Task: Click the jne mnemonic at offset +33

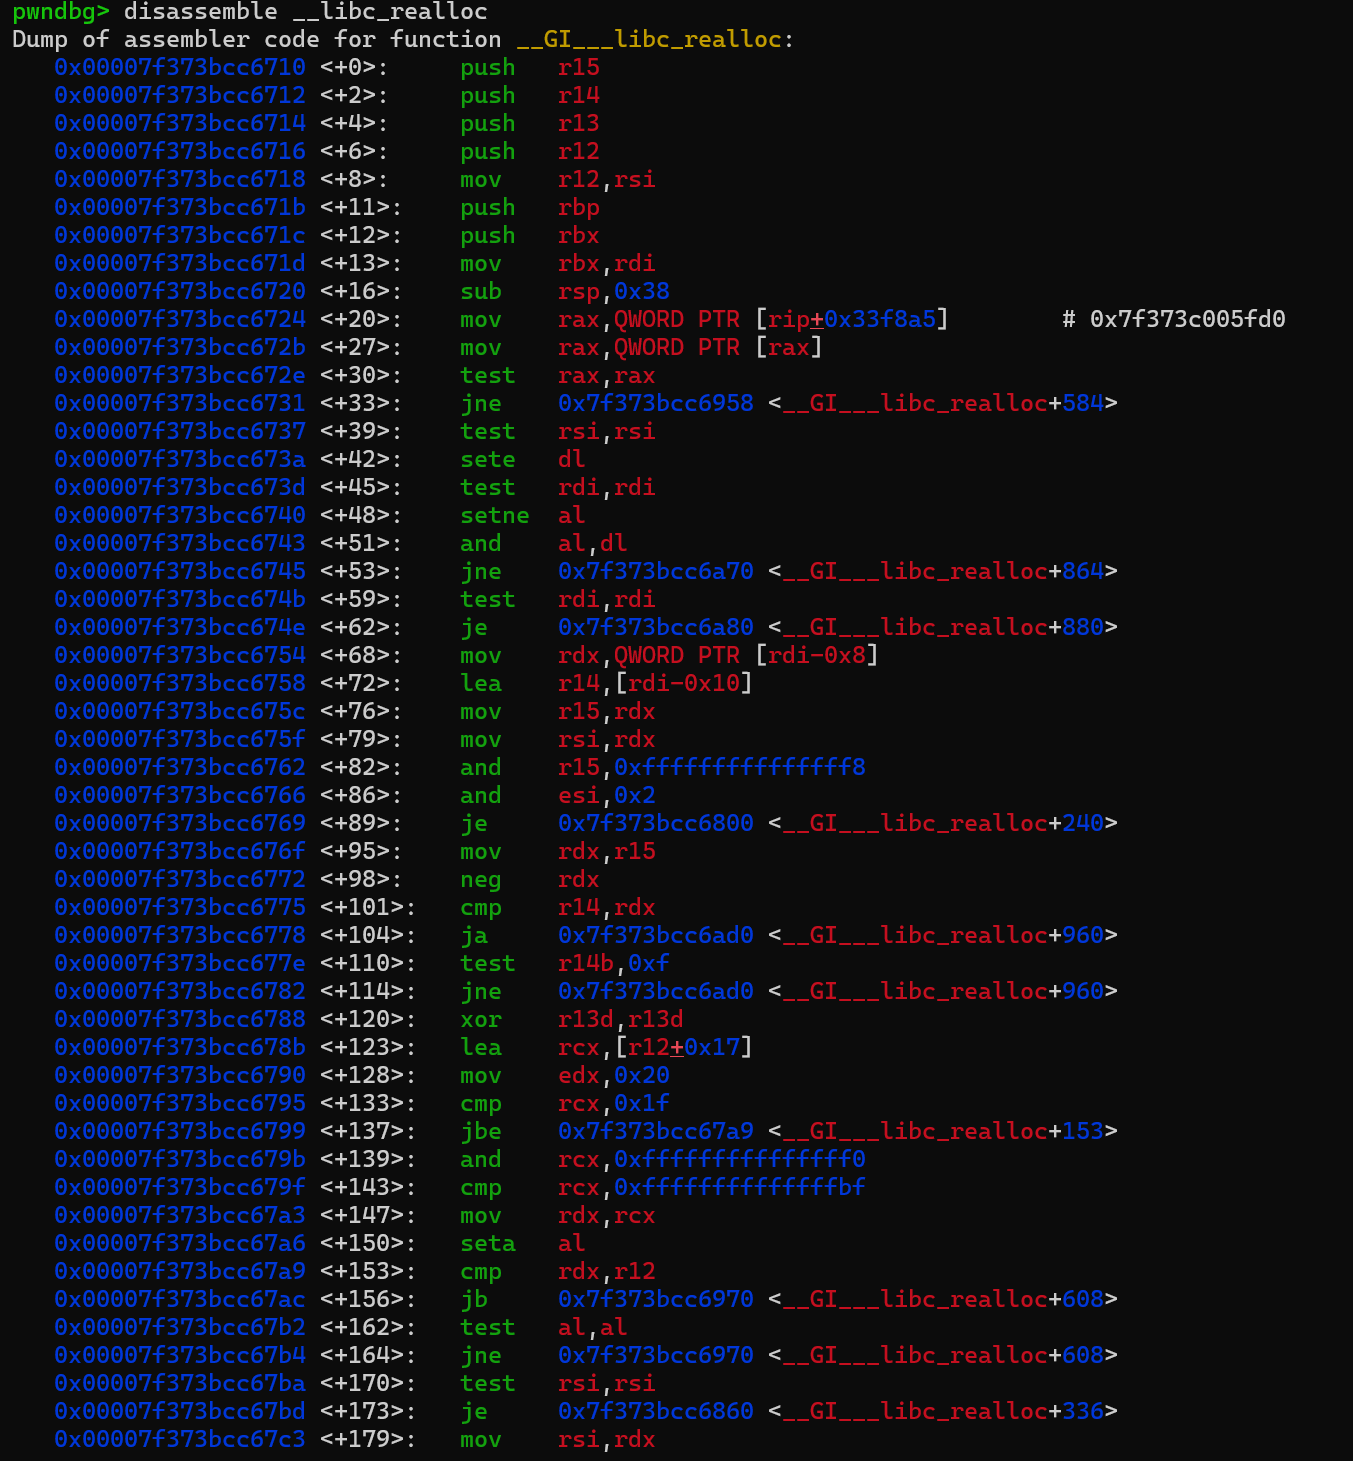Action: (x=481, y=403)
